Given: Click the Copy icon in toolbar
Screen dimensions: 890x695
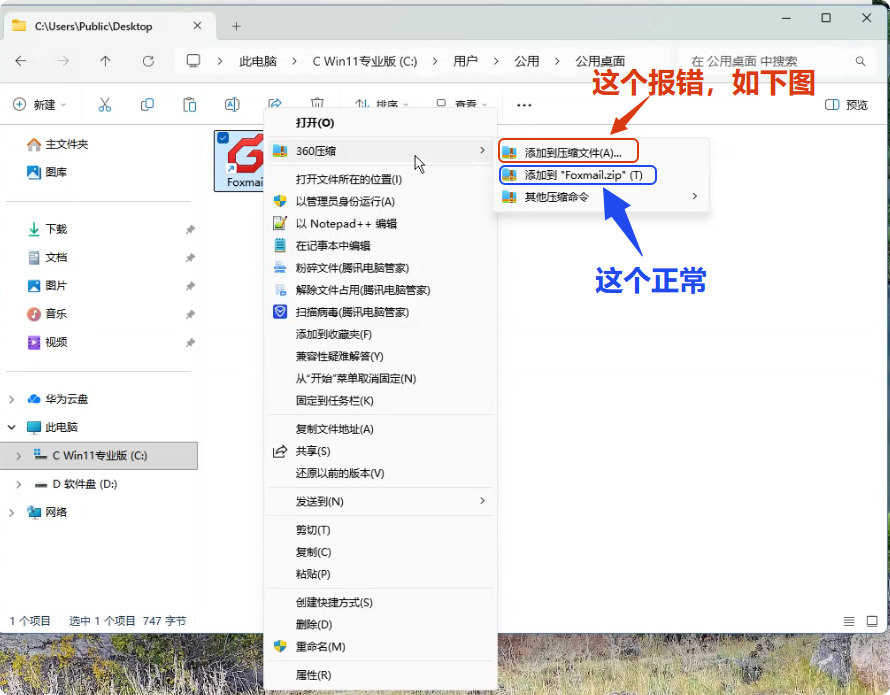Looking at the screenshot, I should coord(147,104).
